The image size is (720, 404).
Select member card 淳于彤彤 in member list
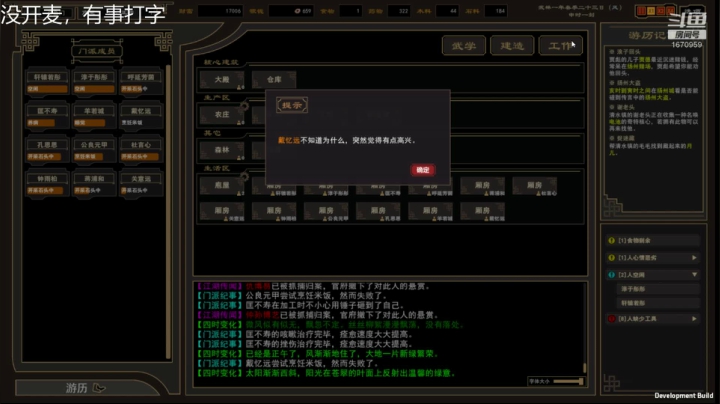click(94, 82)
